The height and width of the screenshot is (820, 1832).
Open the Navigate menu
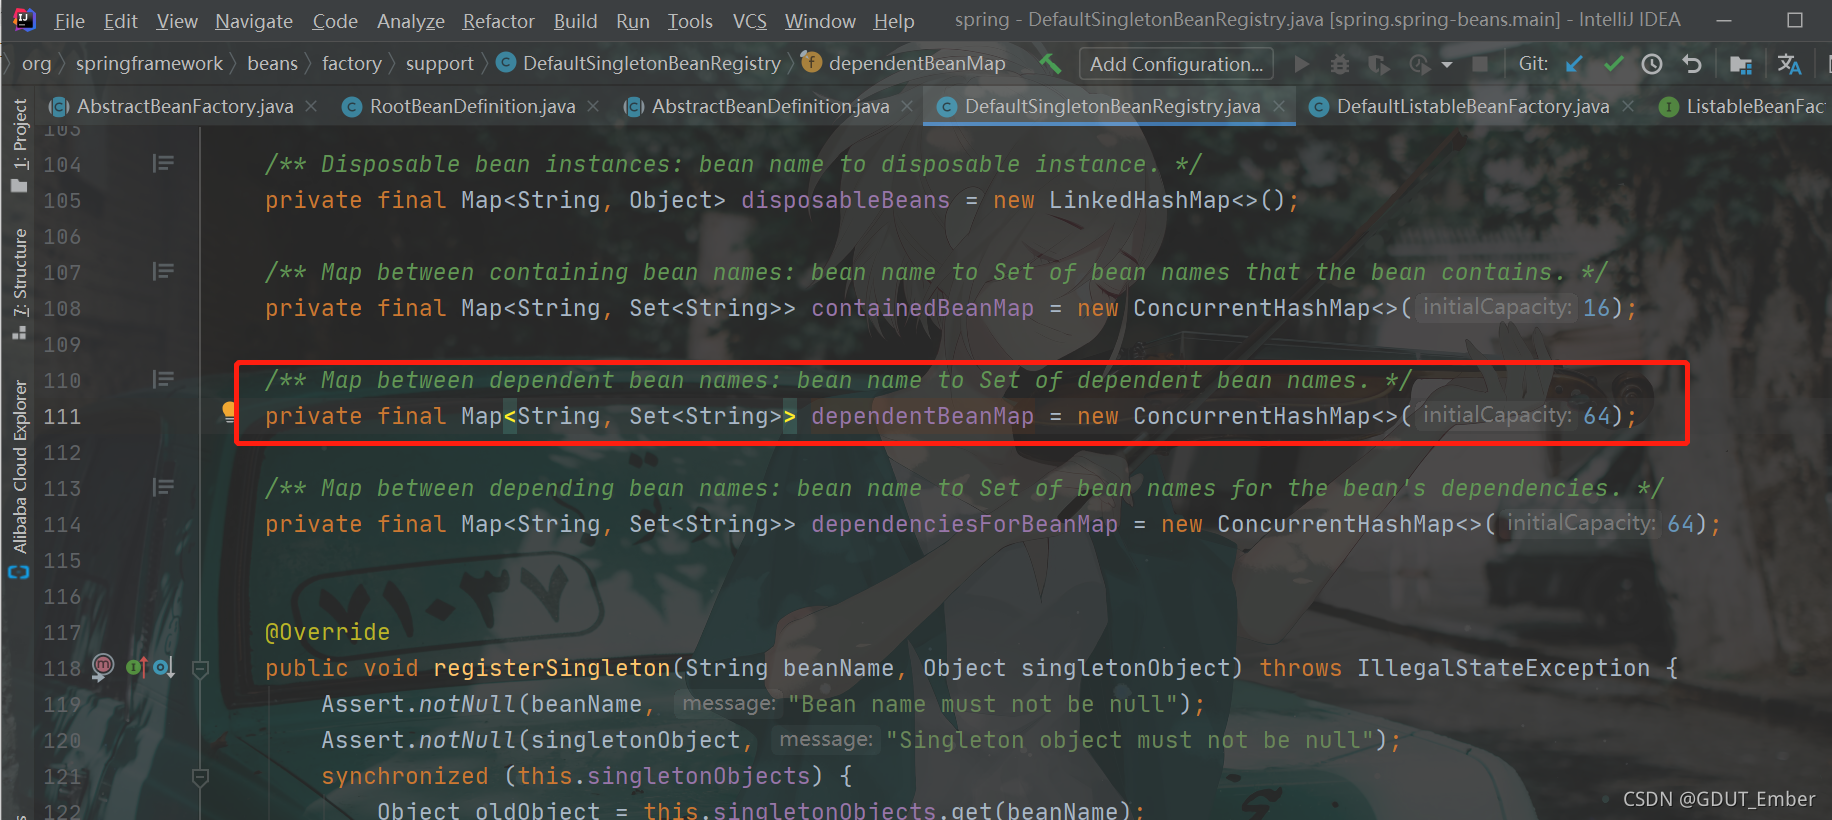click(x=254, y=21)
